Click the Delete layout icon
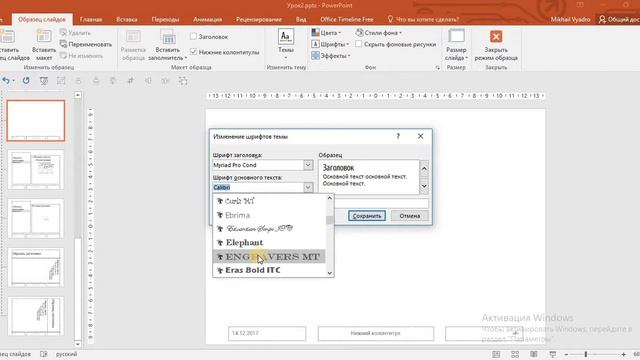640x360 pixels. click(63, 33)
